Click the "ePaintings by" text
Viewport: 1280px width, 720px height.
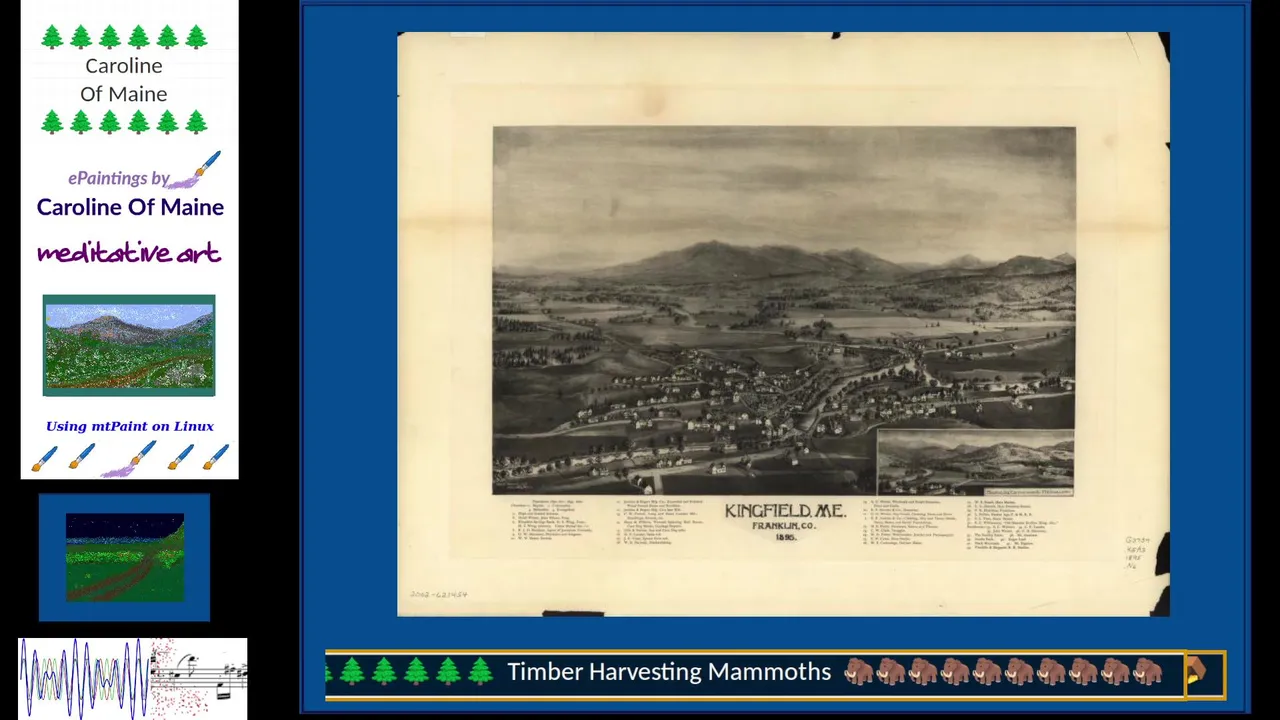pos(118,178)
